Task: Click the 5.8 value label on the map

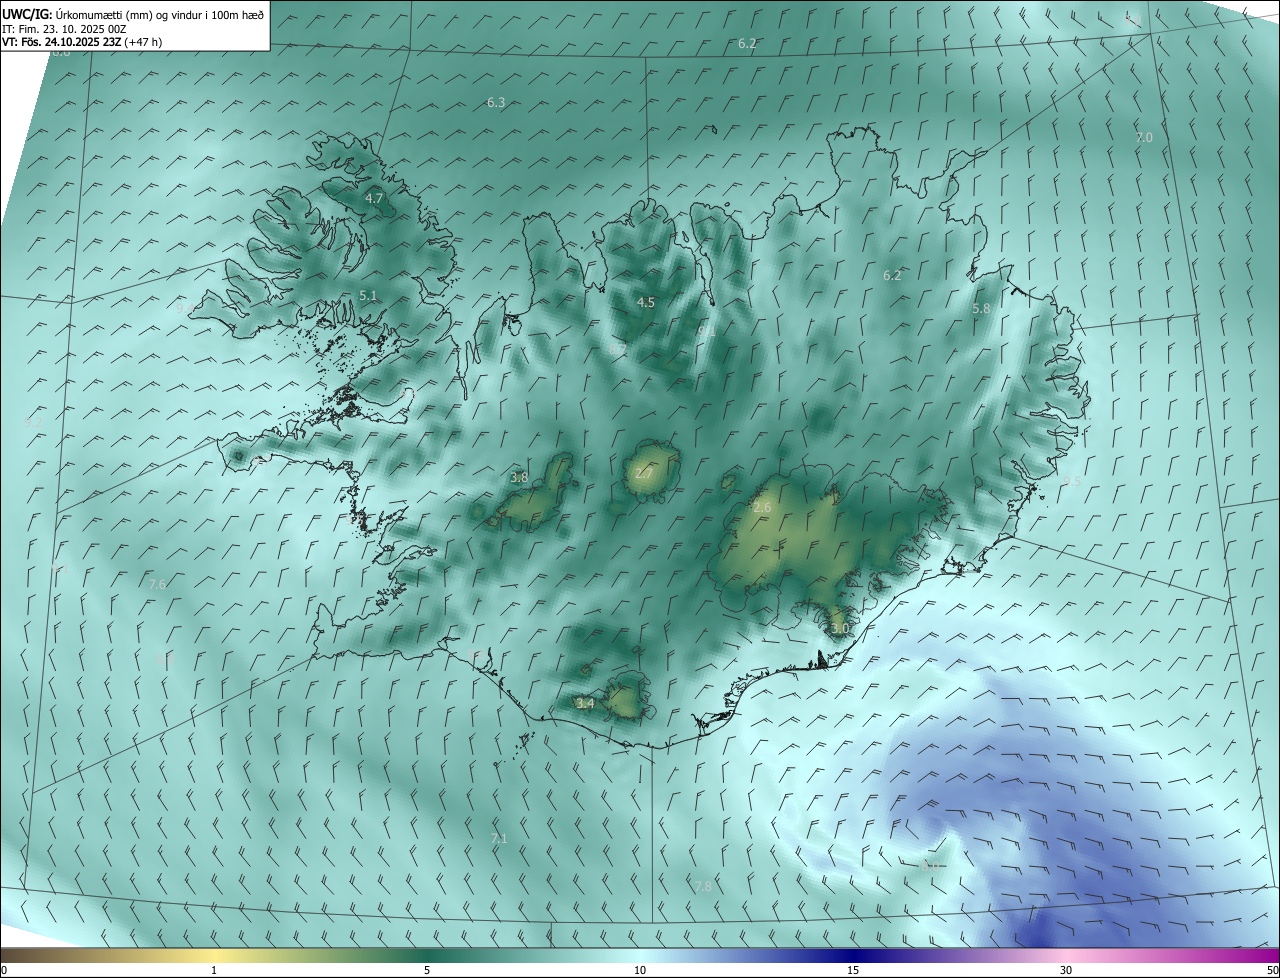Action: tap(981, 309)
